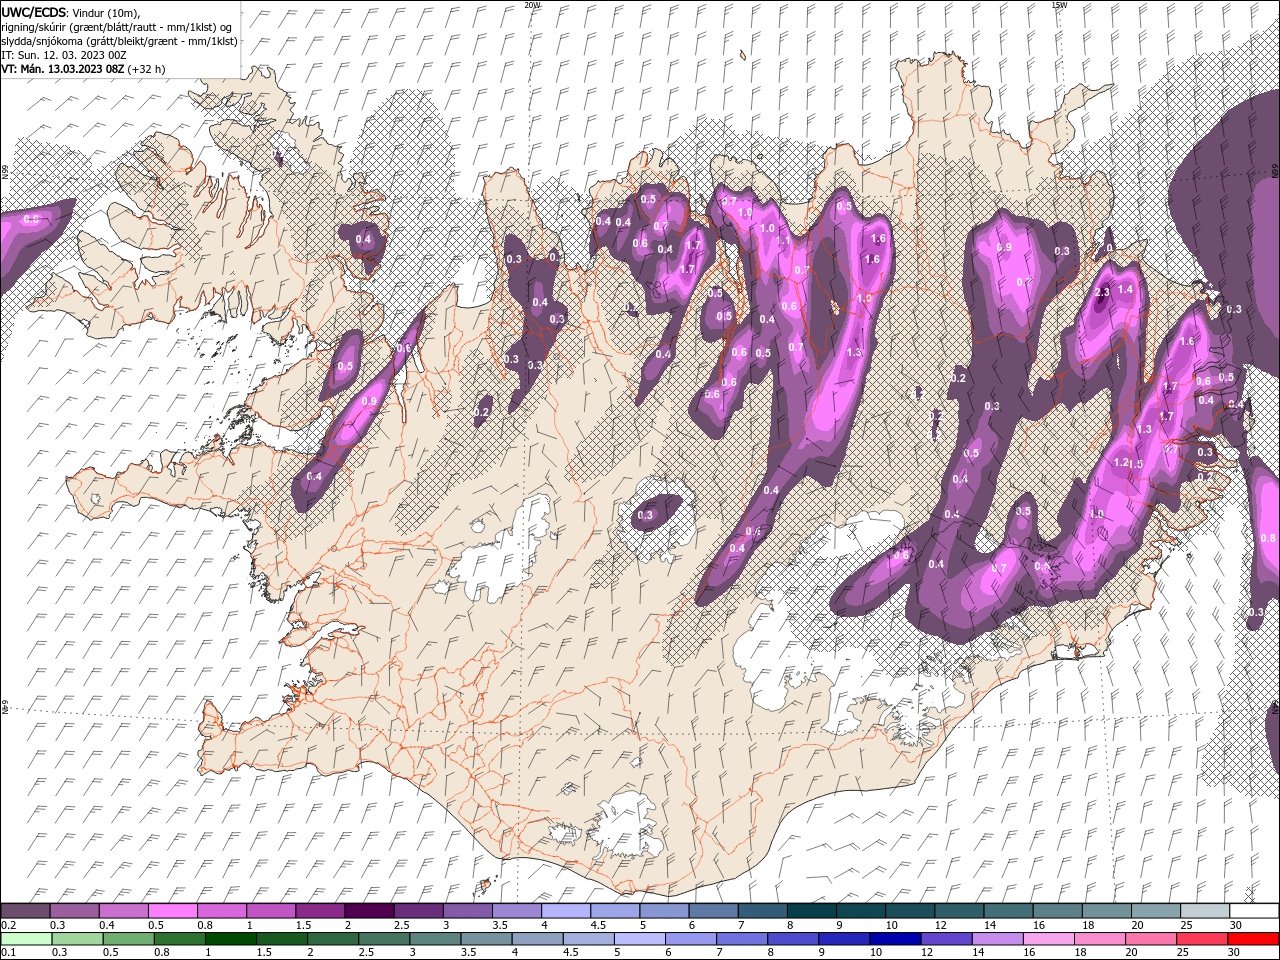Pick the white 30 snow legend swatch
Viewport: 1280px width, 960px height.
click(x=1252, y=911)
